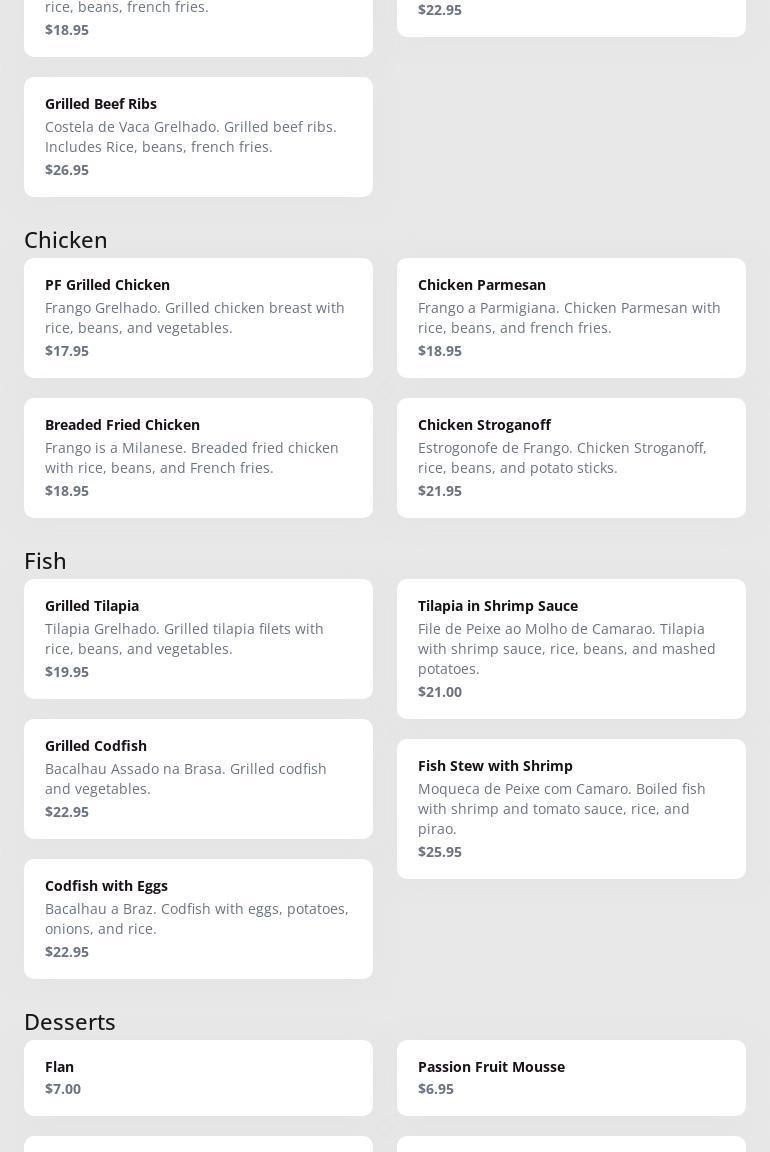770x1152 pixels.
Task: Click the $26.95 price label
Action: click(x=67, y=170)
